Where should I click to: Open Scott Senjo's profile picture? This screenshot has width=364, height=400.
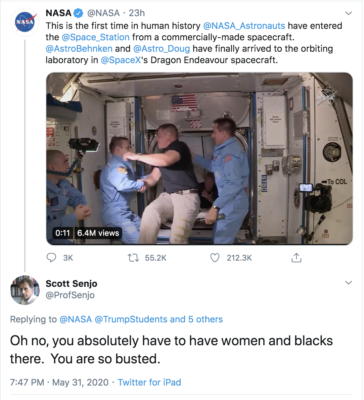click(x=25, y=290)
